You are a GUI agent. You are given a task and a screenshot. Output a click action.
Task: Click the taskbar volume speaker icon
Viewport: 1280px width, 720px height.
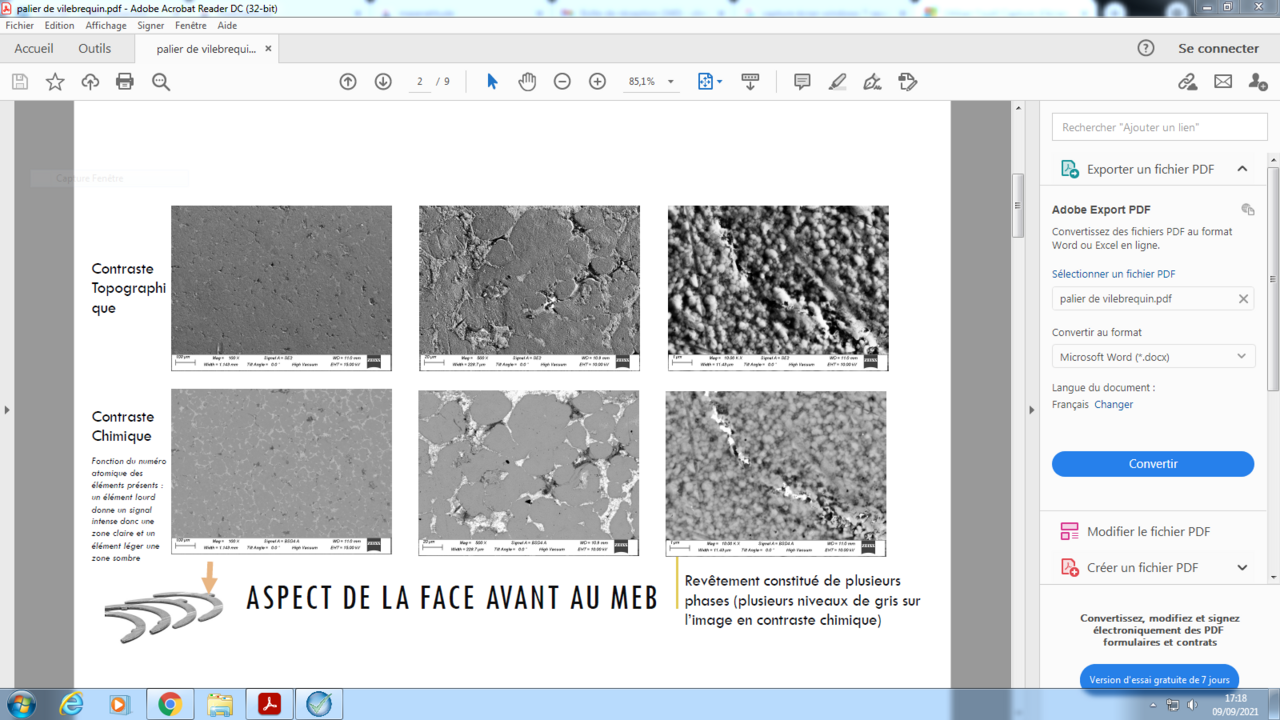(1191, 705)
